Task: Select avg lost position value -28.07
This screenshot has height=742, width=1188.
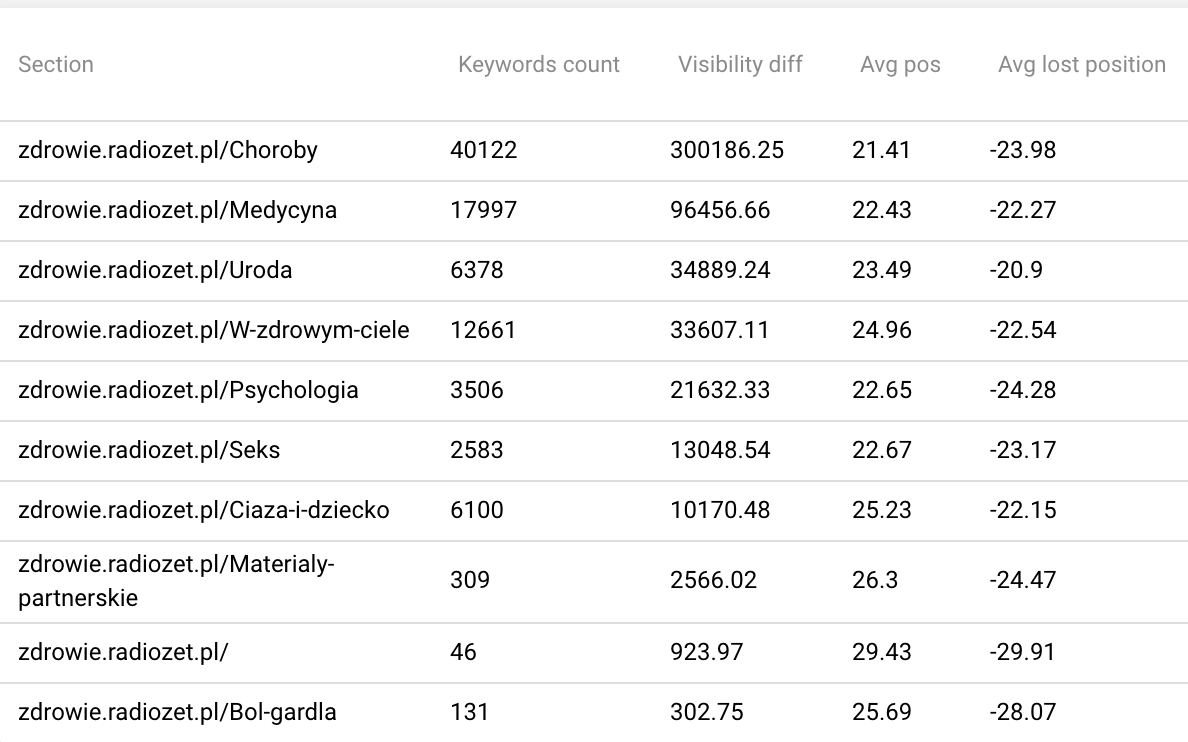Action: (1022, 712)
